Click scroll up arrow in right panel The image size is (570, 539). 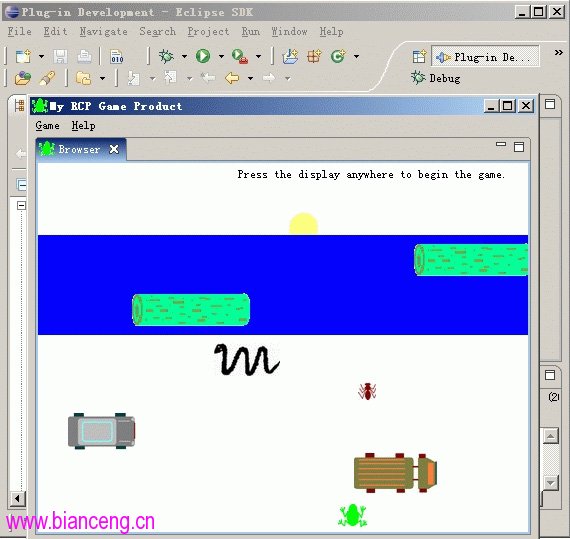pos(551,435)
